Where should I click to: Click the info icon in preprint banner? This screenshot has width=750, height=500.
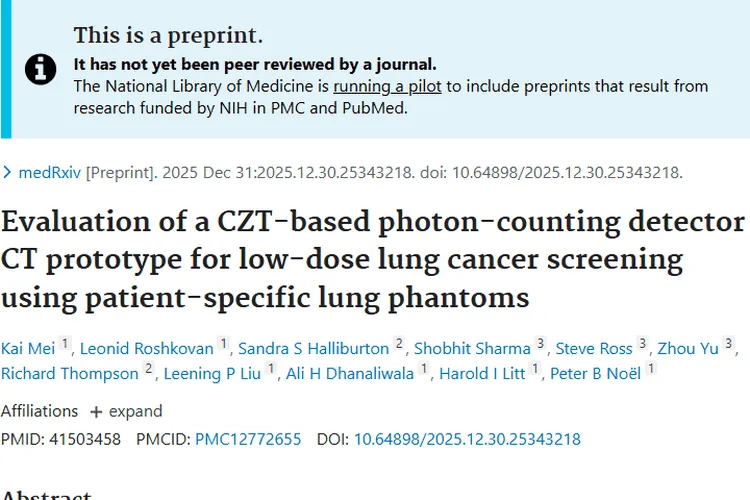click(40, 69)
